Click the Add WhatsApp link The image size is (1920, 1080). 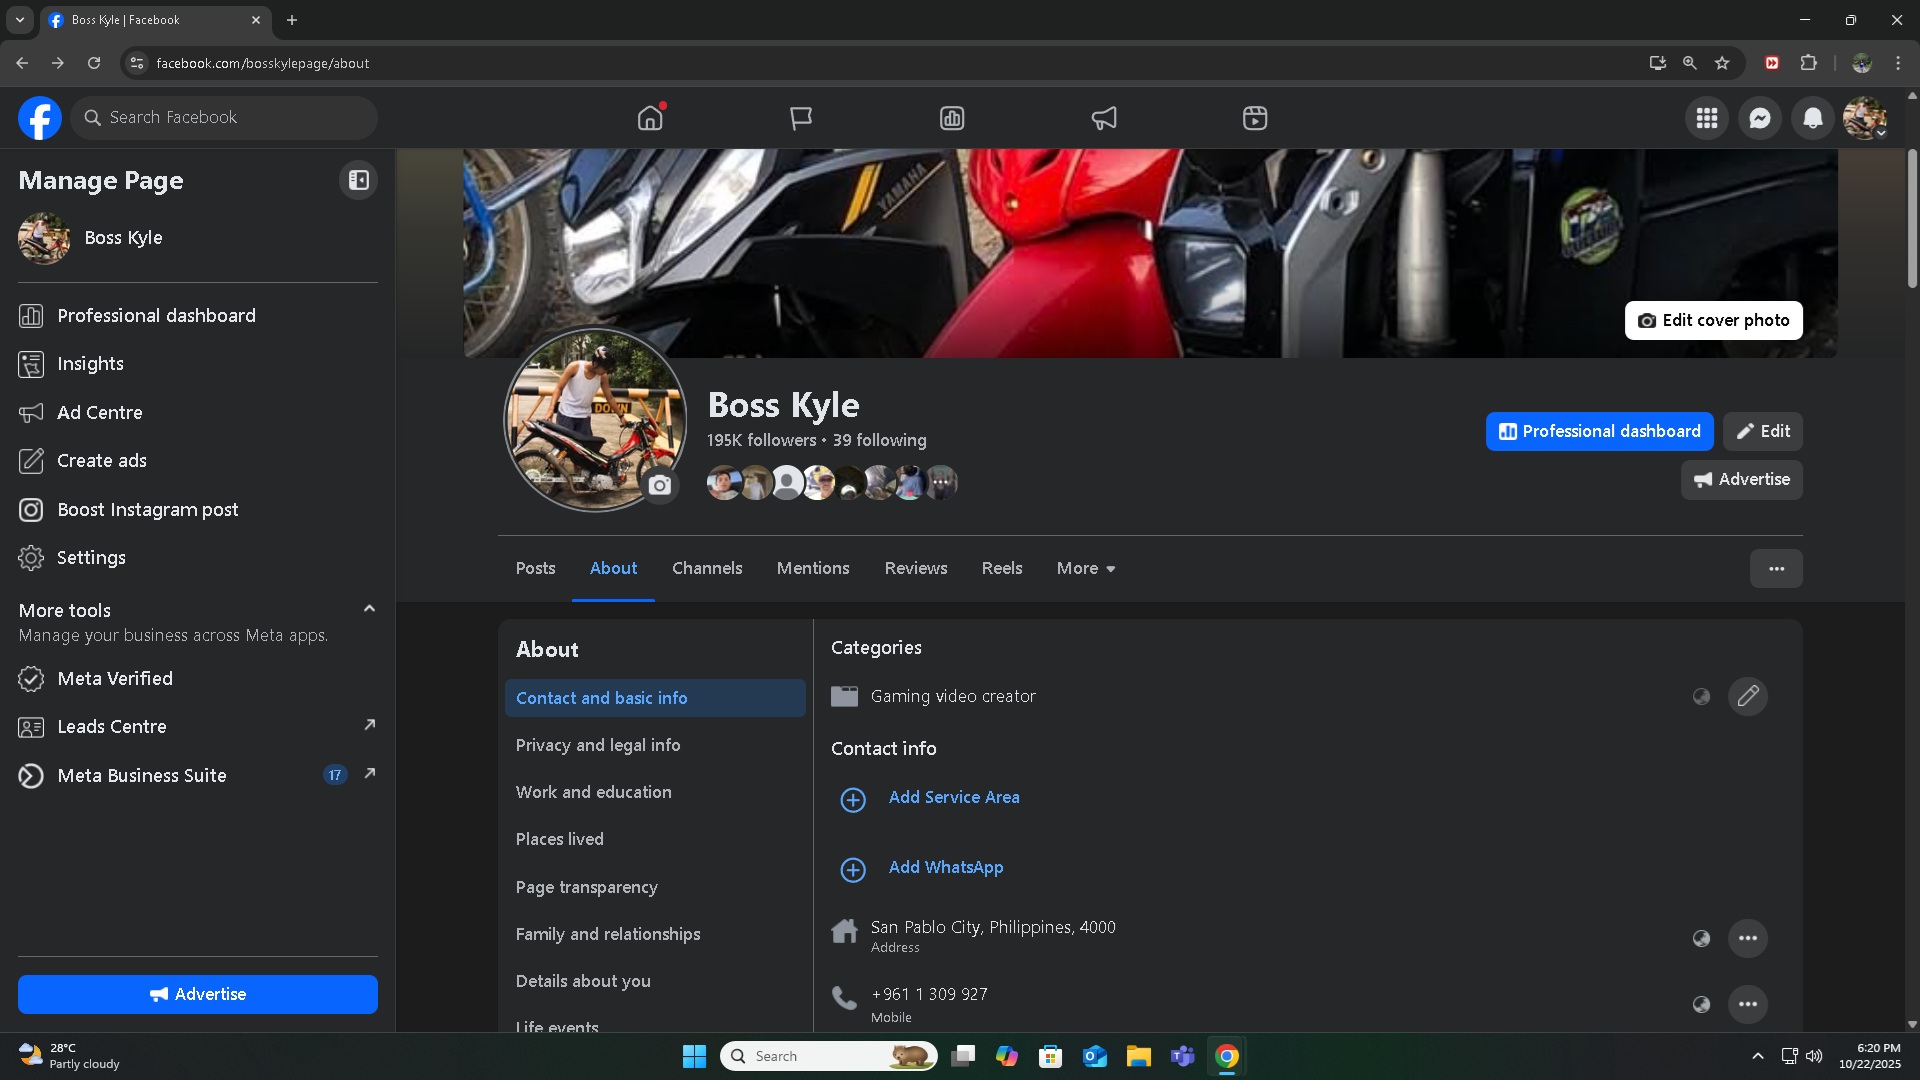point(945,867)
